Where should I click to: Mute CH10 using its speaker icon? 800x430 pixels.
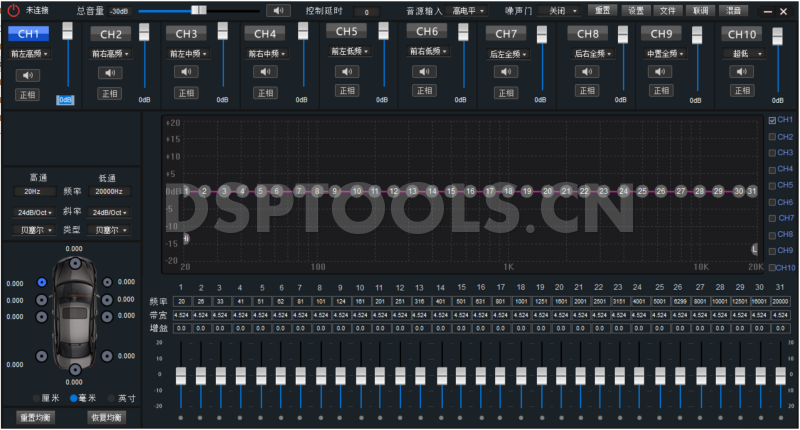[x=740, y=71]
